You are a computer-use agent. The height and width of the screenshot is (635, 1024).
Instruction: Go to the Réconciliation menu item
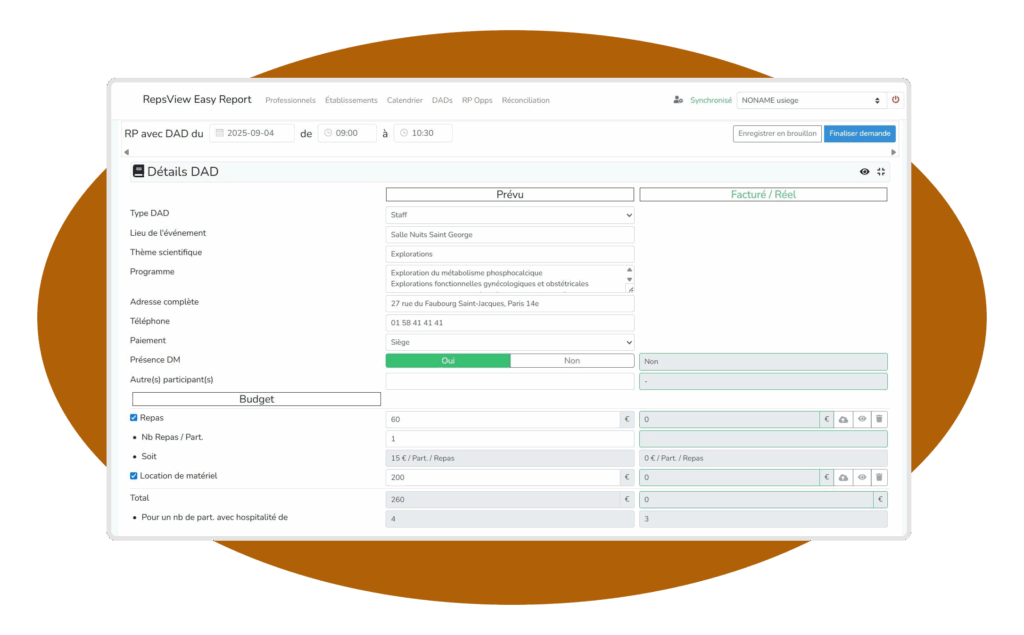coord(525,100)
